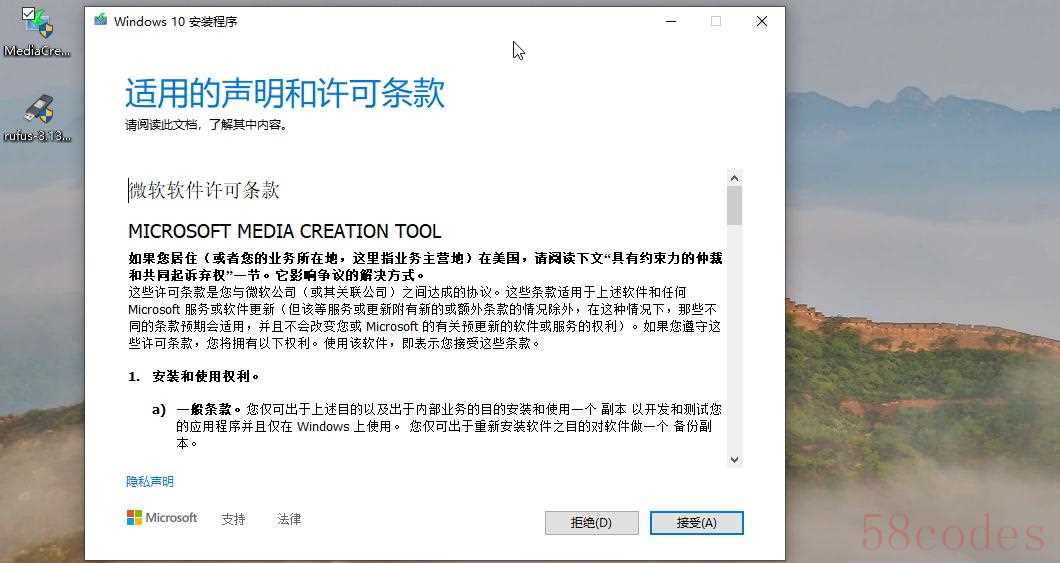This screenshot has height=563, width=1060.
Task: Click the MICROSOFT MEDIA CREATION TOOL heading
Action: [284, 231]
